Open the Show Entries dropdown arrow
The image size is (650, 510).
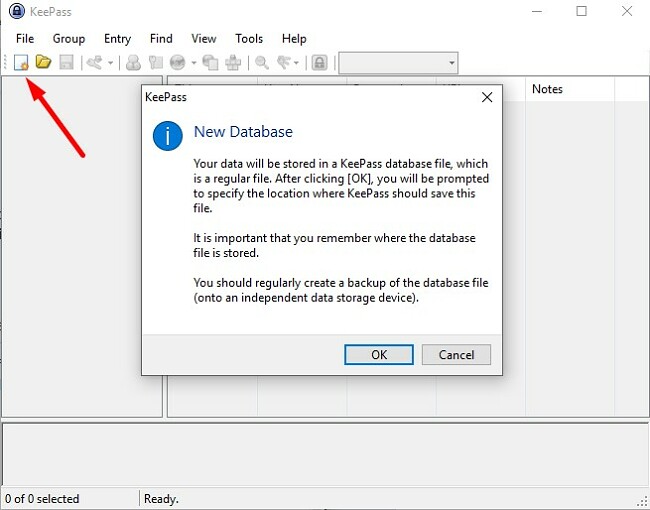click(x=296, y=63)
